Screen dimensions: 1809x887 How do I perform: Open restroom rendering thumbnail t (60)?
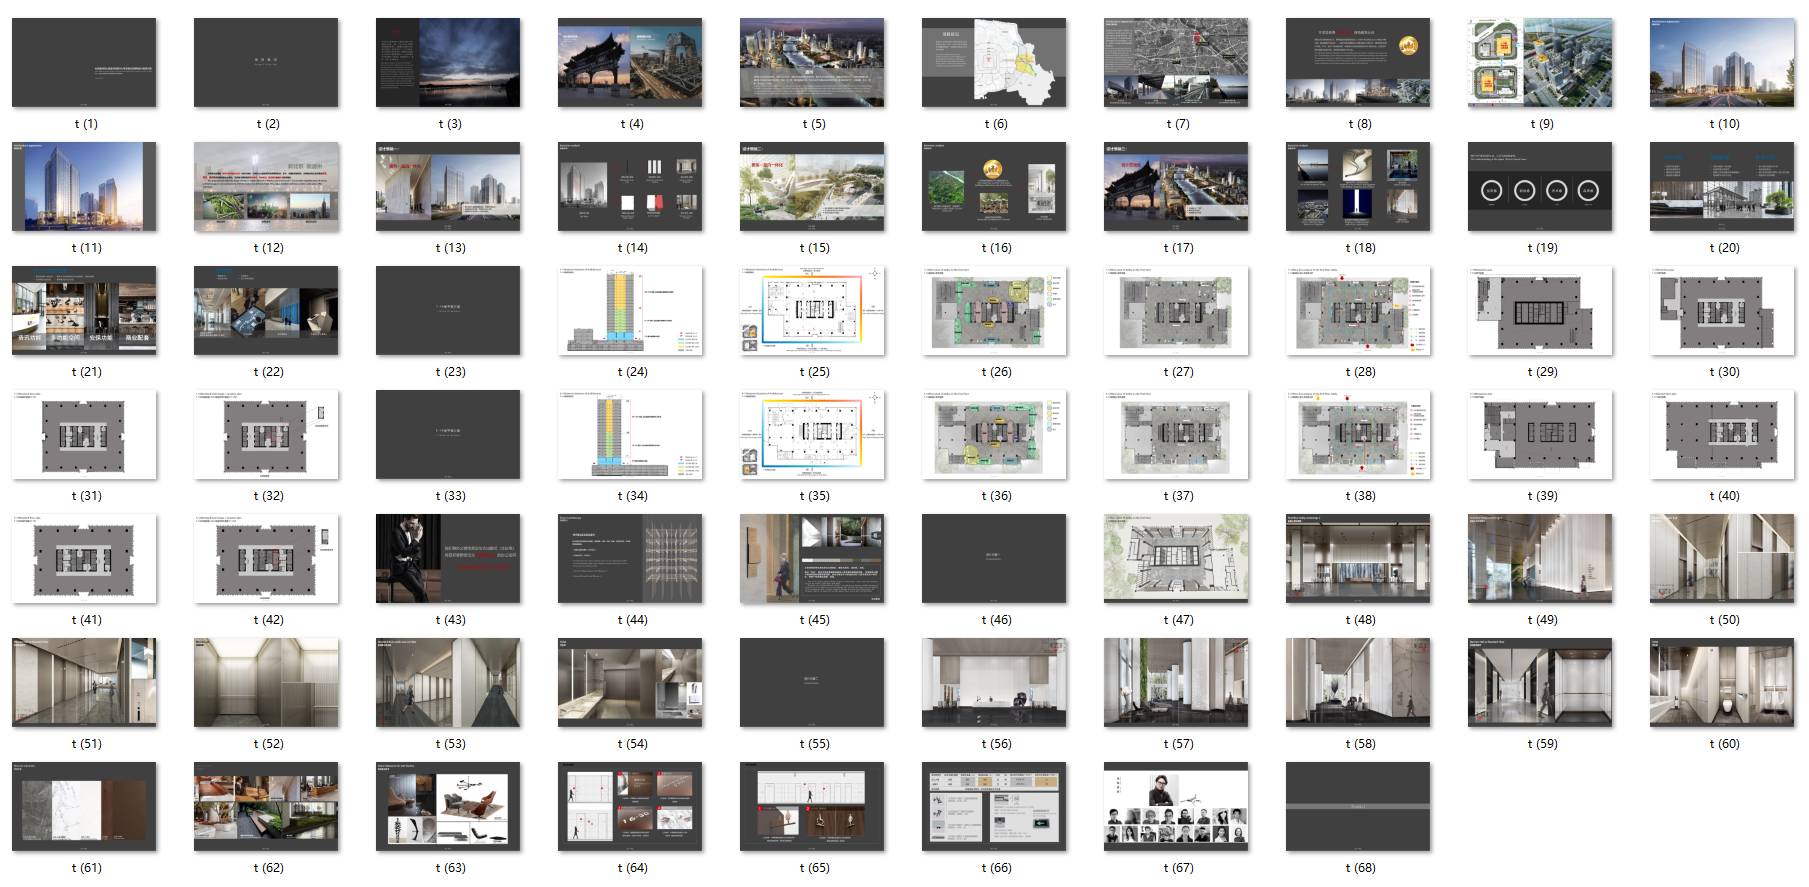1722,682
